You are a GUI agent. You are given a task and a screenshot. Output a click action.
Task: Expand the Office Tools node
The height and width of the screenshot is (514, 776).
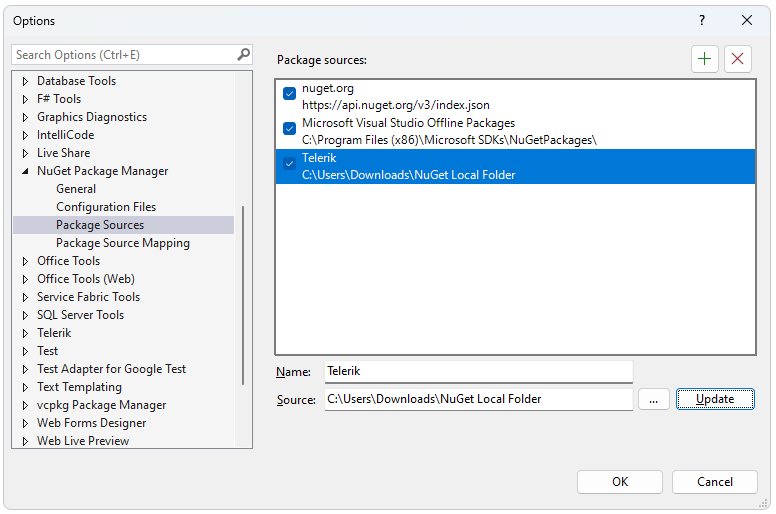pyautogui.click(x=25, y=261)
